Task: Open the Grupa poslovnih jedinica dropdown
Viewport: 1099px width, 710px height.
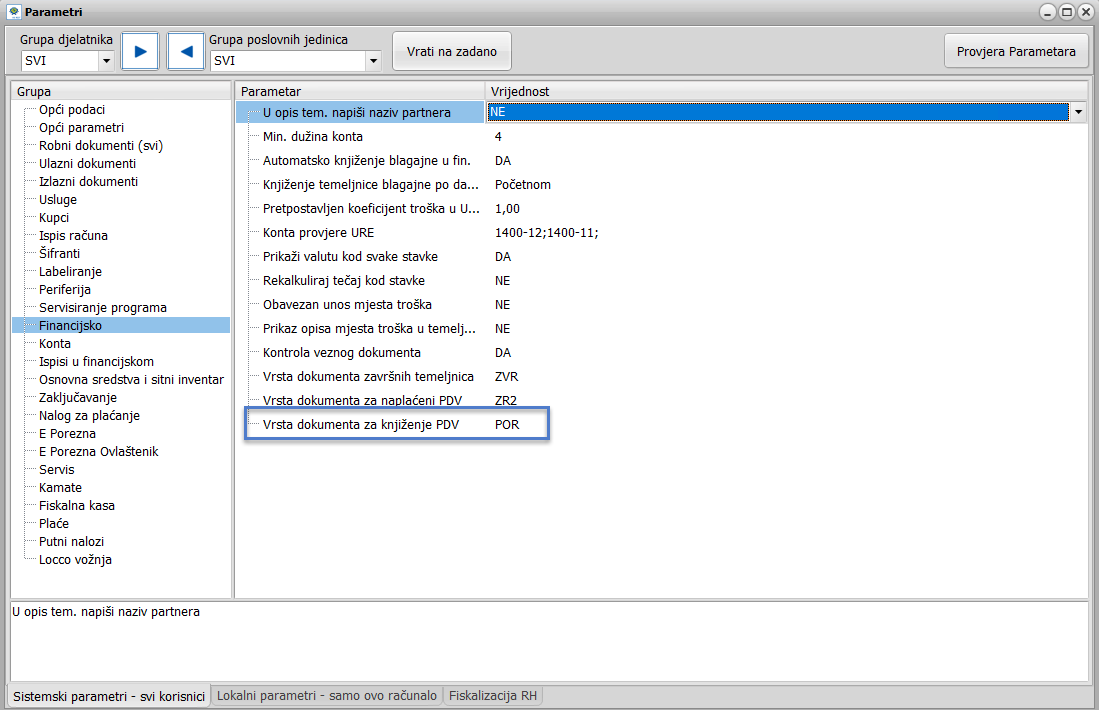Action: coord(373,61)
